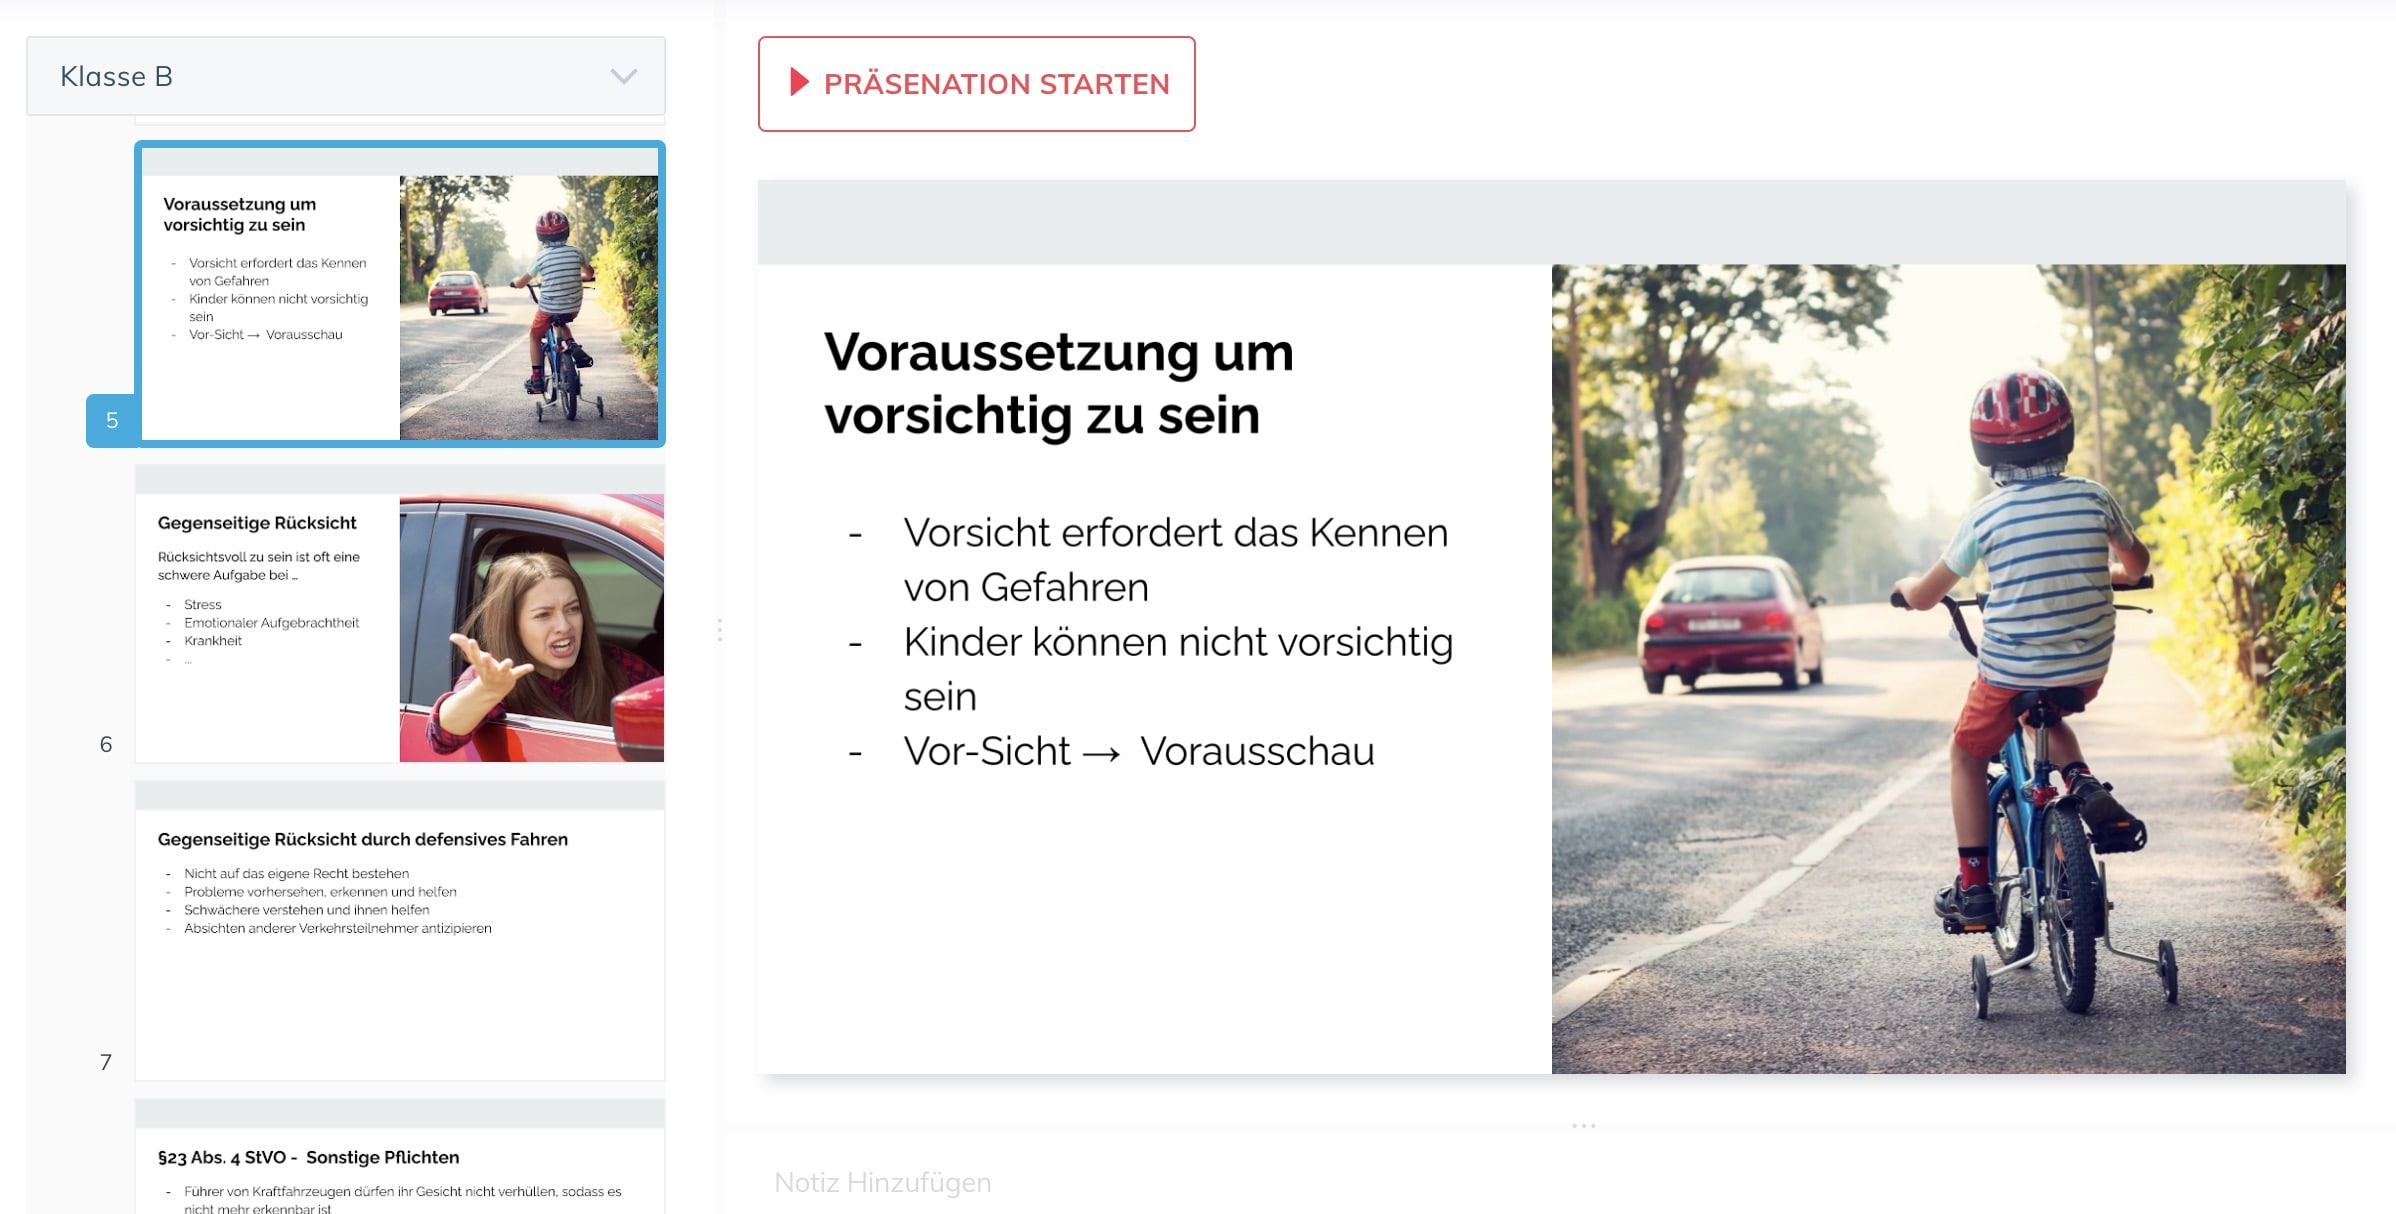Open the §23 Abs. 4 StVO slide
This screenshot has width=2396, height=1214.
point(400,1157)
